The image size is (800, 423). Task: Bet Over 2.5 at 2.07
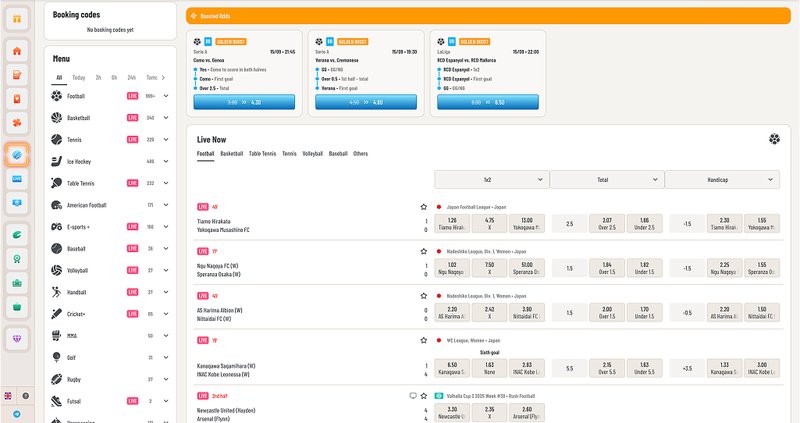607,223
